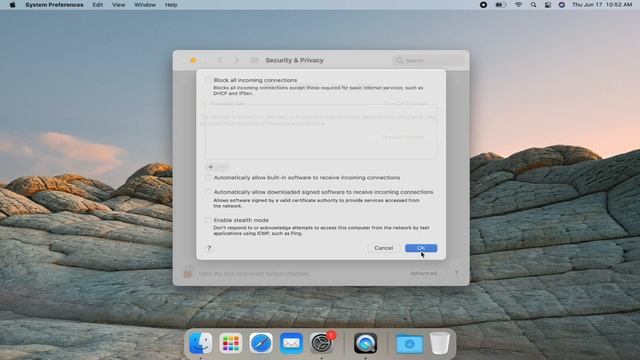Cancel the firewall options dialog
This screenshot has width=640, height=360.
coord(383,248)
